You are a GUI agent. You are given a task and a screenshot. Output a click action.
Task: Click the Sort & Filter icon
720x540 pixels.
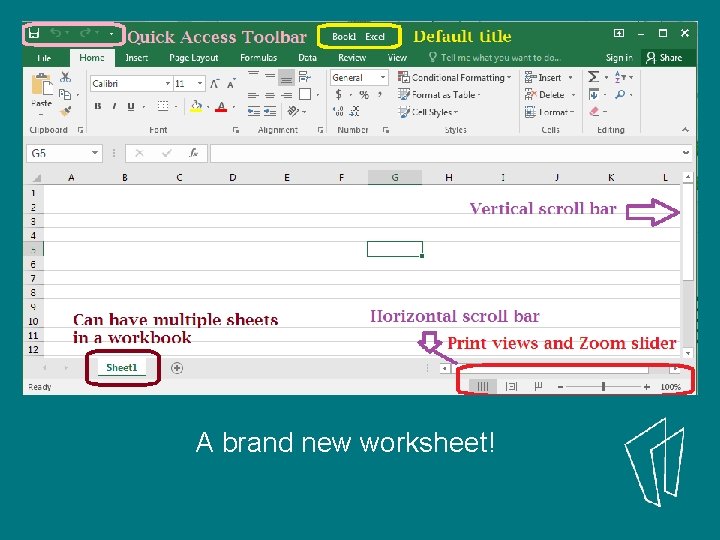pyautogui.click(x=620, y=77)
